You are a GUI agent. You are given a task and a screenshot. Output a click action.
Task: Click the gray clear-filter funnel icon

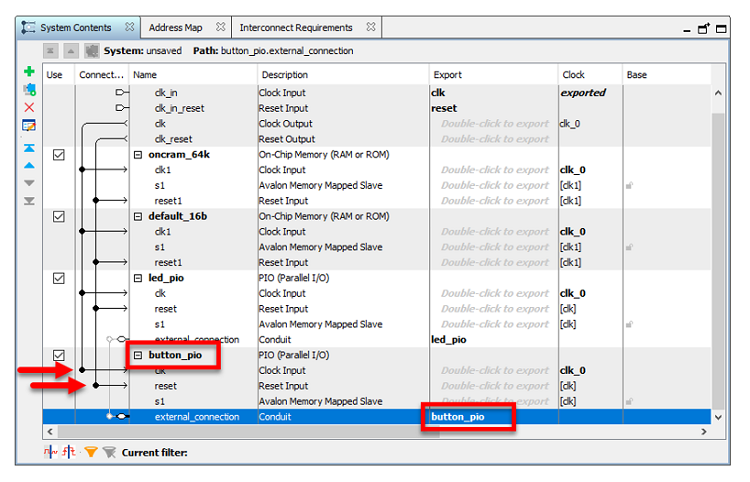pyautogui.click(x=110, y=452)
